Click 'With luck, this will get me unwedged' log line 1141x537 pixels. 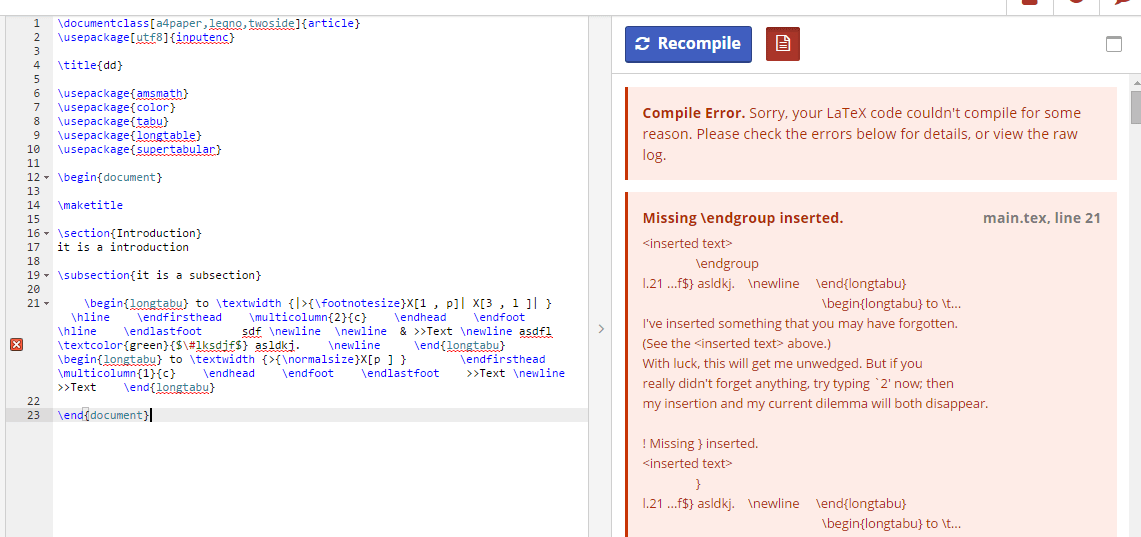coord(783,363)
